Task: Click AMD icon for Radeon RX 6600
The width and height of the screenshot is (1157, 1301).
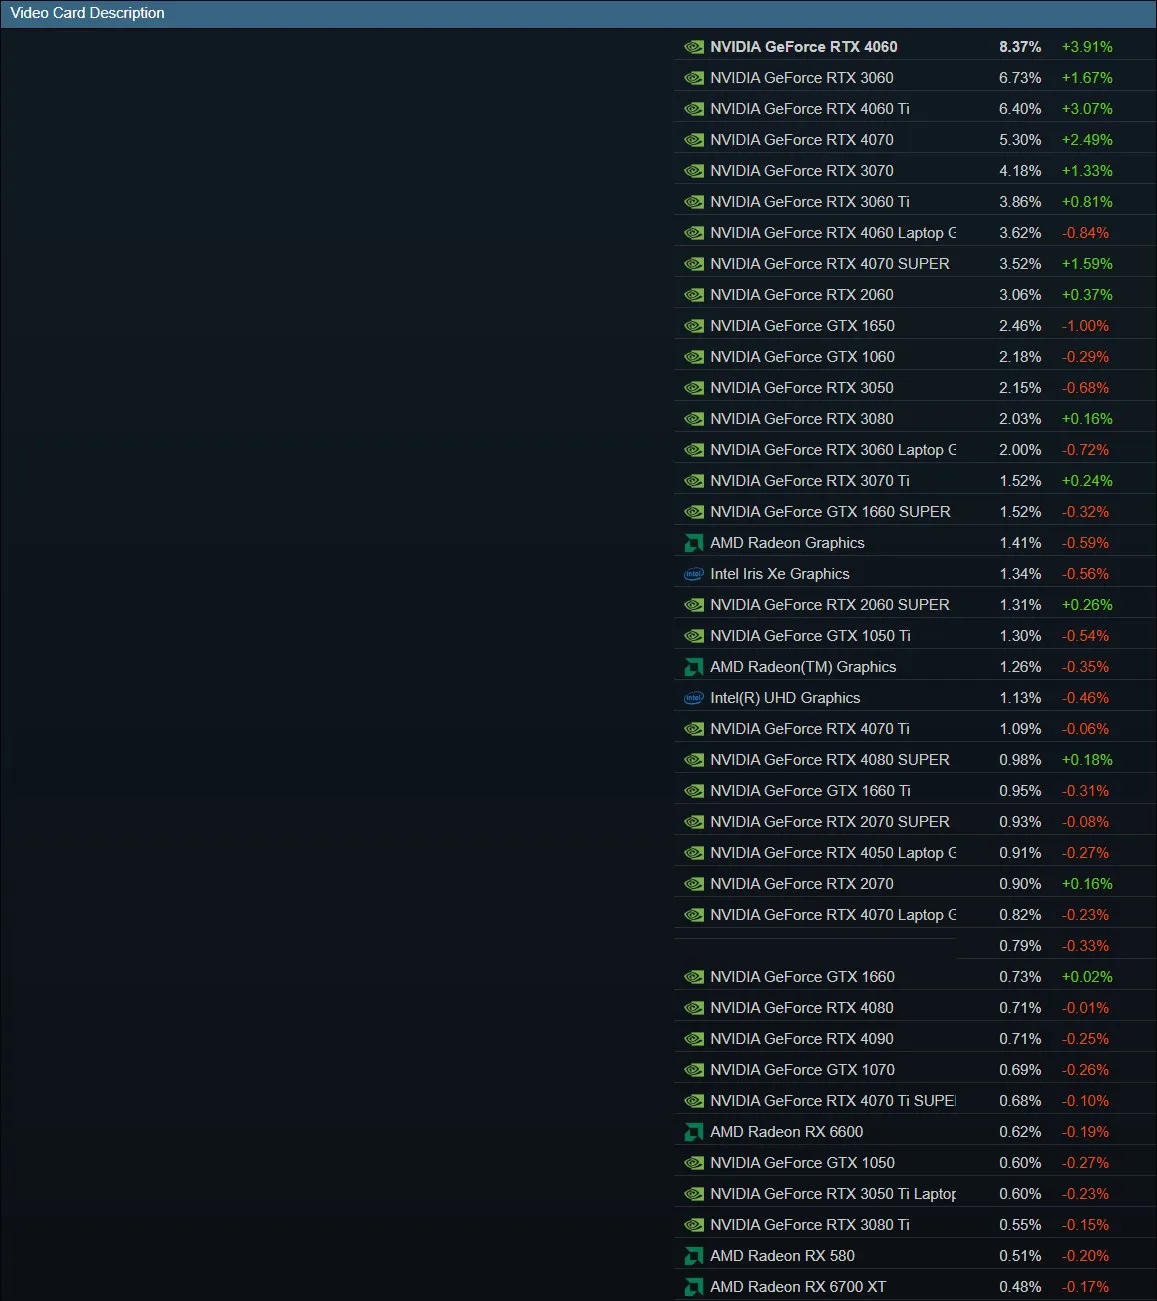Action: [694, 1132]
